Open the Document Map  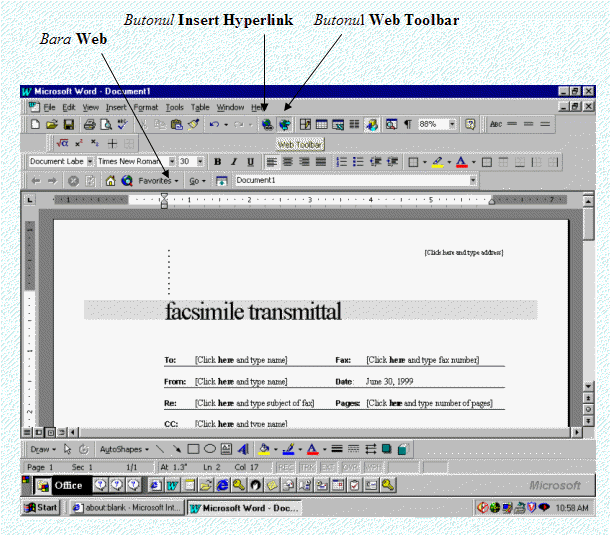[x=391, y=125]
